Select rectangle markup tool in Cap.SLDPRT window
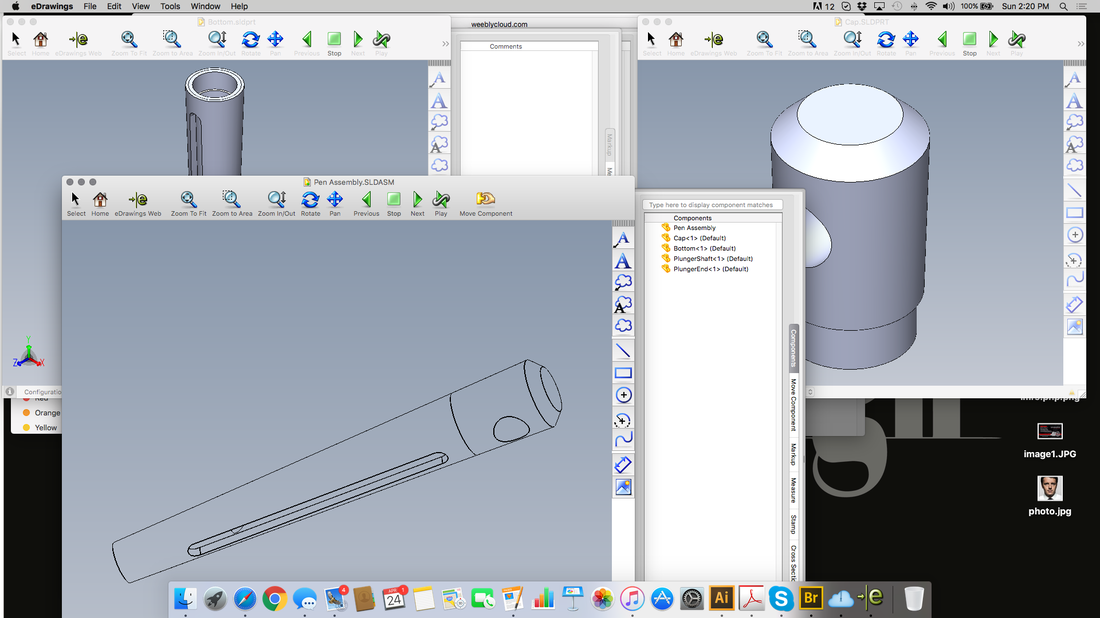 [1075, 213]
